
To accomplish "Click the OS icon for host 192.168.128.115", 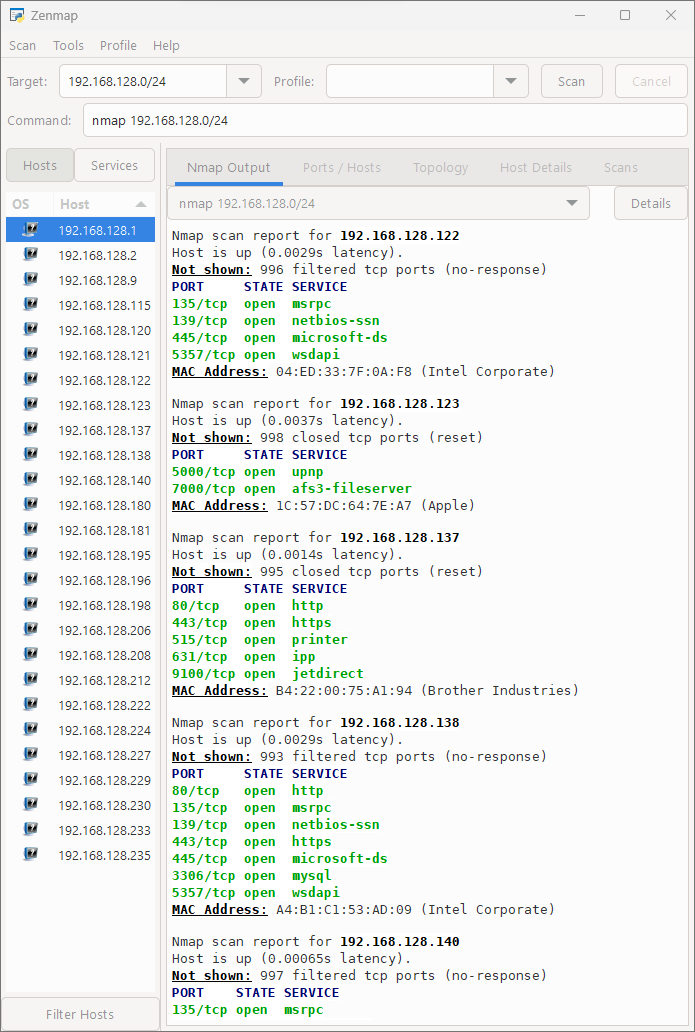I will [x=30, y=305].
